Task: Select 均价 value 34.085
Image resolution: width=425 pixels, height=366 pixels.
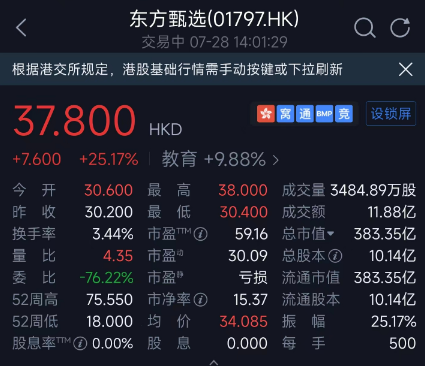Action: (x=243, y=322)
